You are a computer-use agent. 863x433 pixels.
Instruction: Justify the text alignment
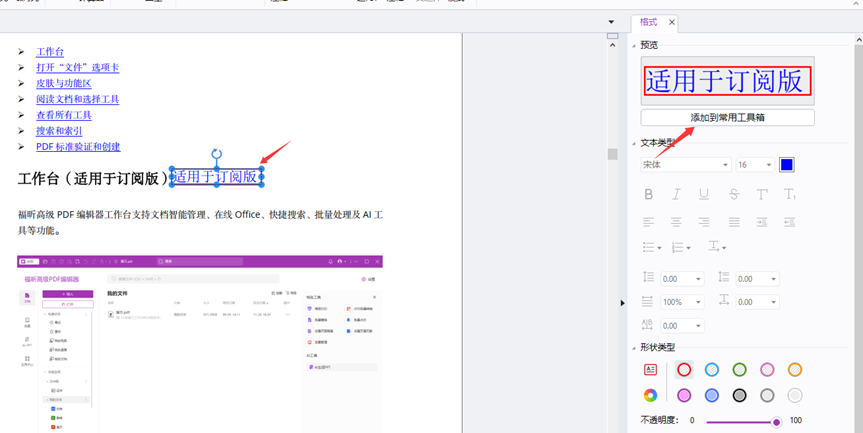click(x=733, y=222)
